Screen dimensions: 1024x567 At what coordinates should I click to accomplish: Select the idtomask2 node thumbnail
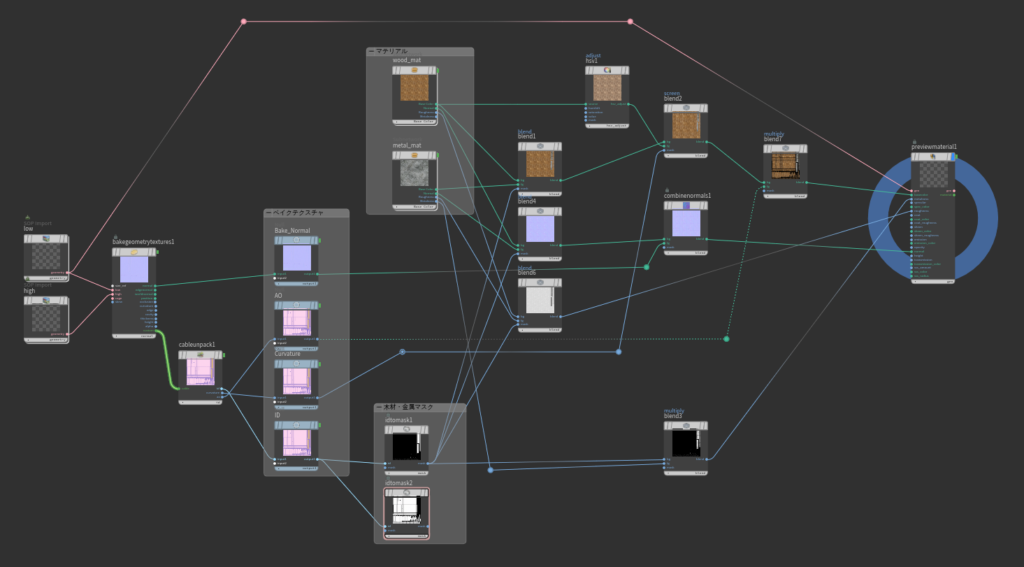click(x=405, y=511)
